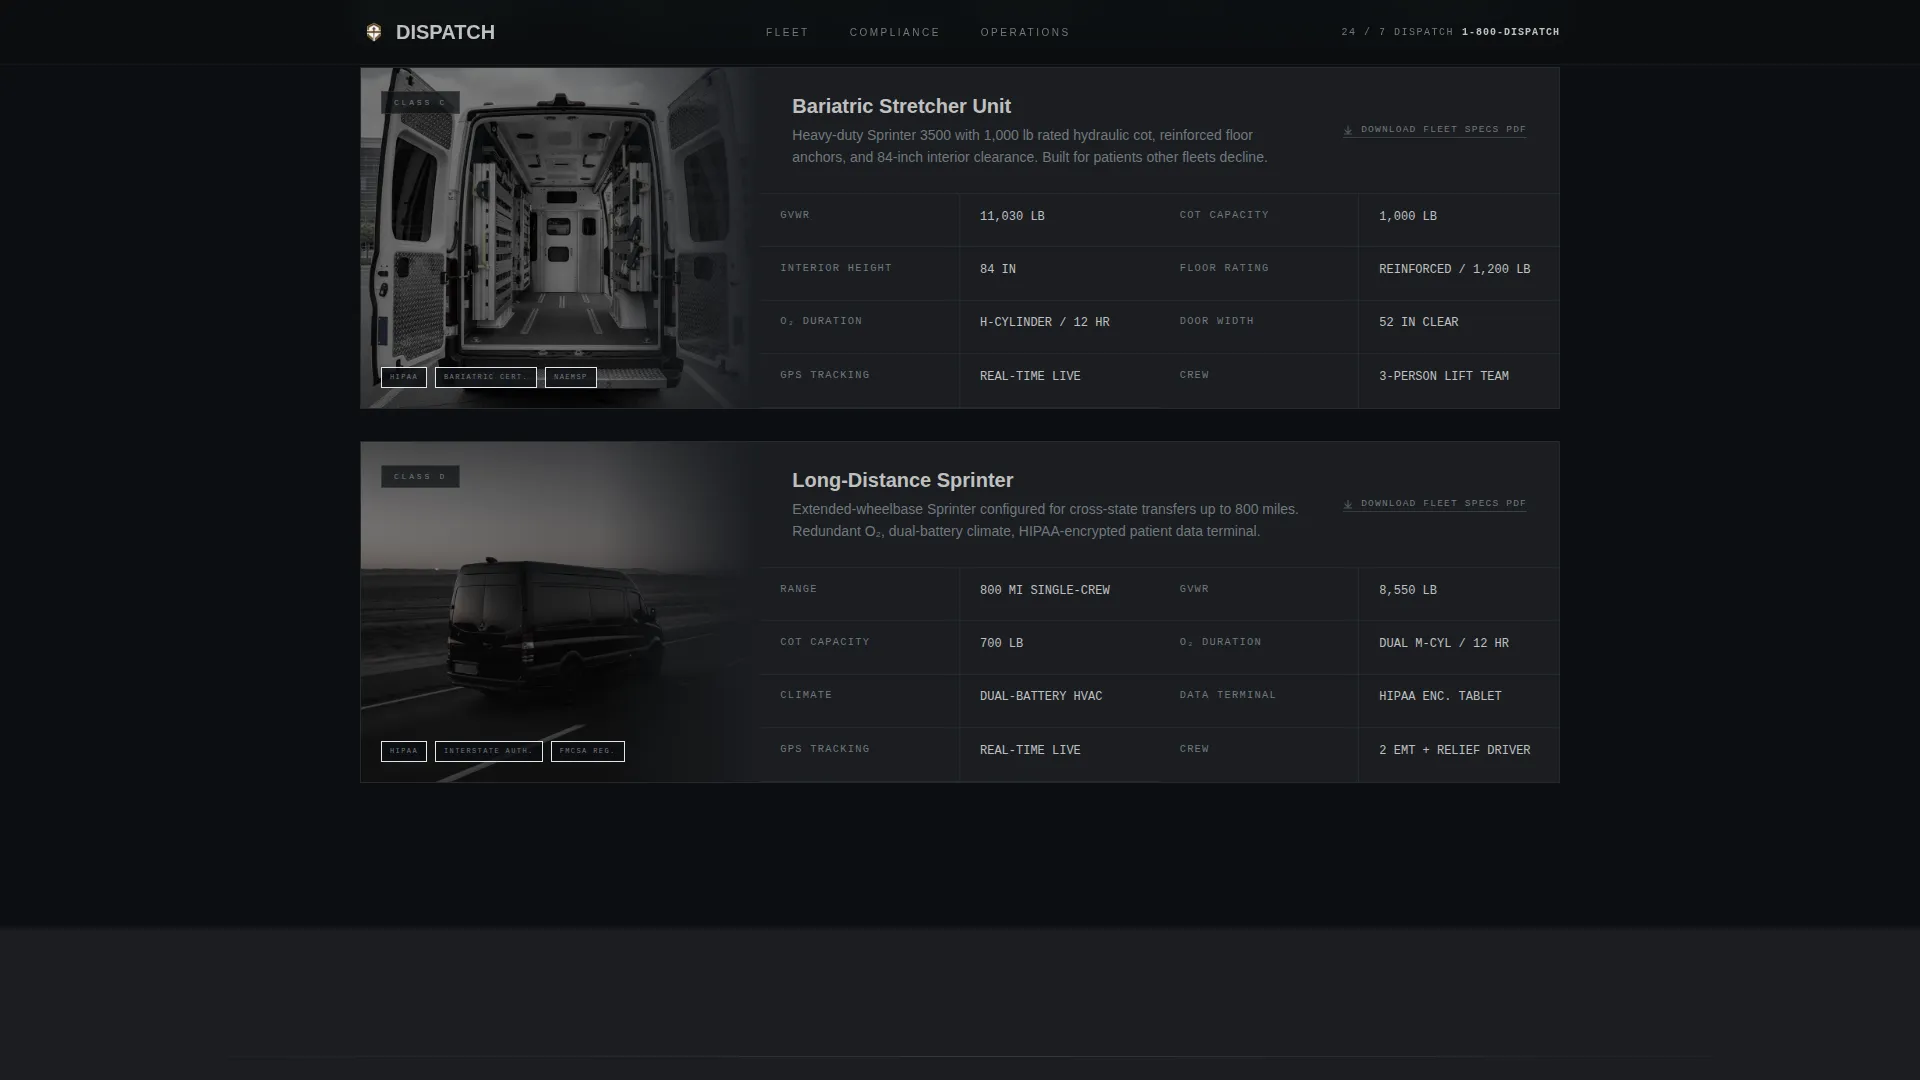Select the 2 EMT + RELIEF DRIVER value

1454,750
